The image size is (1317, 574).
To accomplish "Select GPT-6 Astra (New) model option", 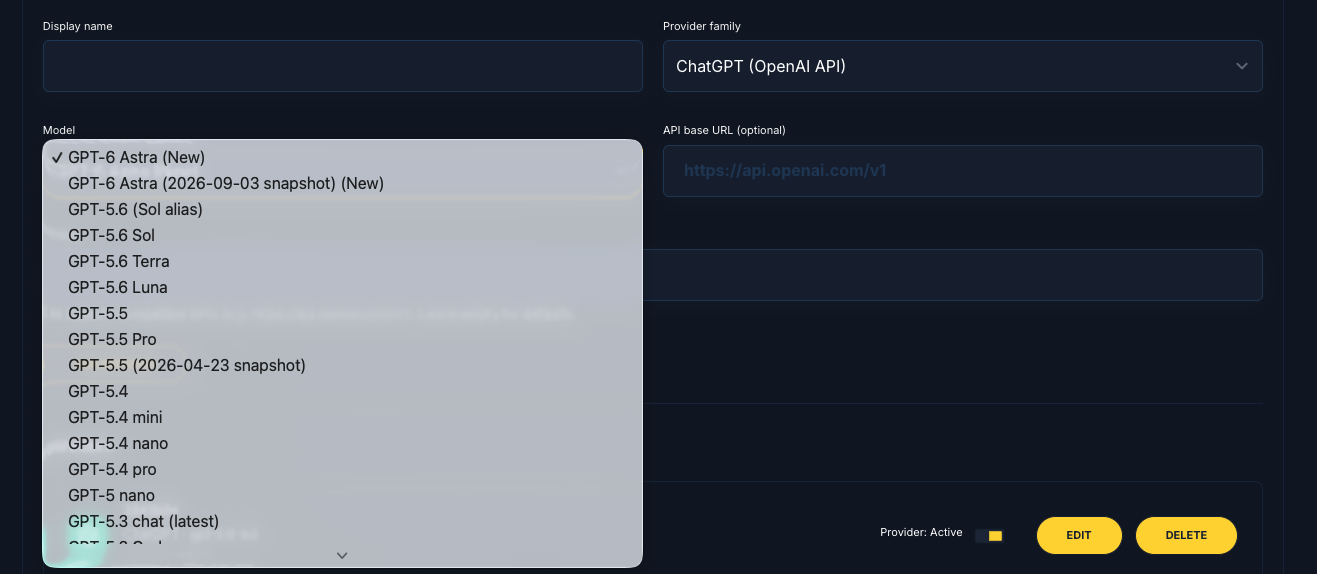I will [342, 157].
